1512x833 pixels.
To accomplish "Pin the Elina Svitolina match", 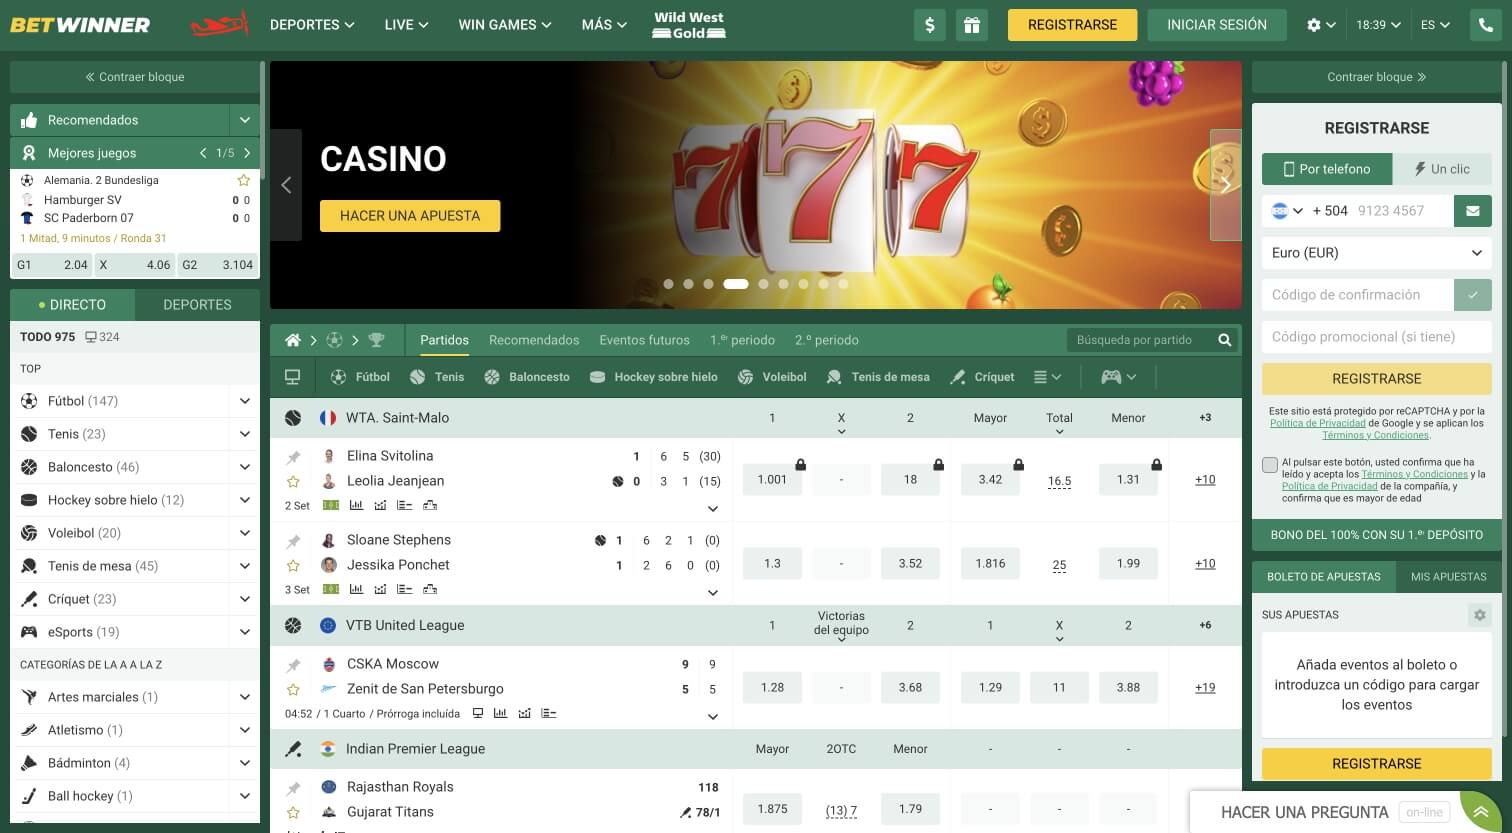I will click(x=293, y=457).
